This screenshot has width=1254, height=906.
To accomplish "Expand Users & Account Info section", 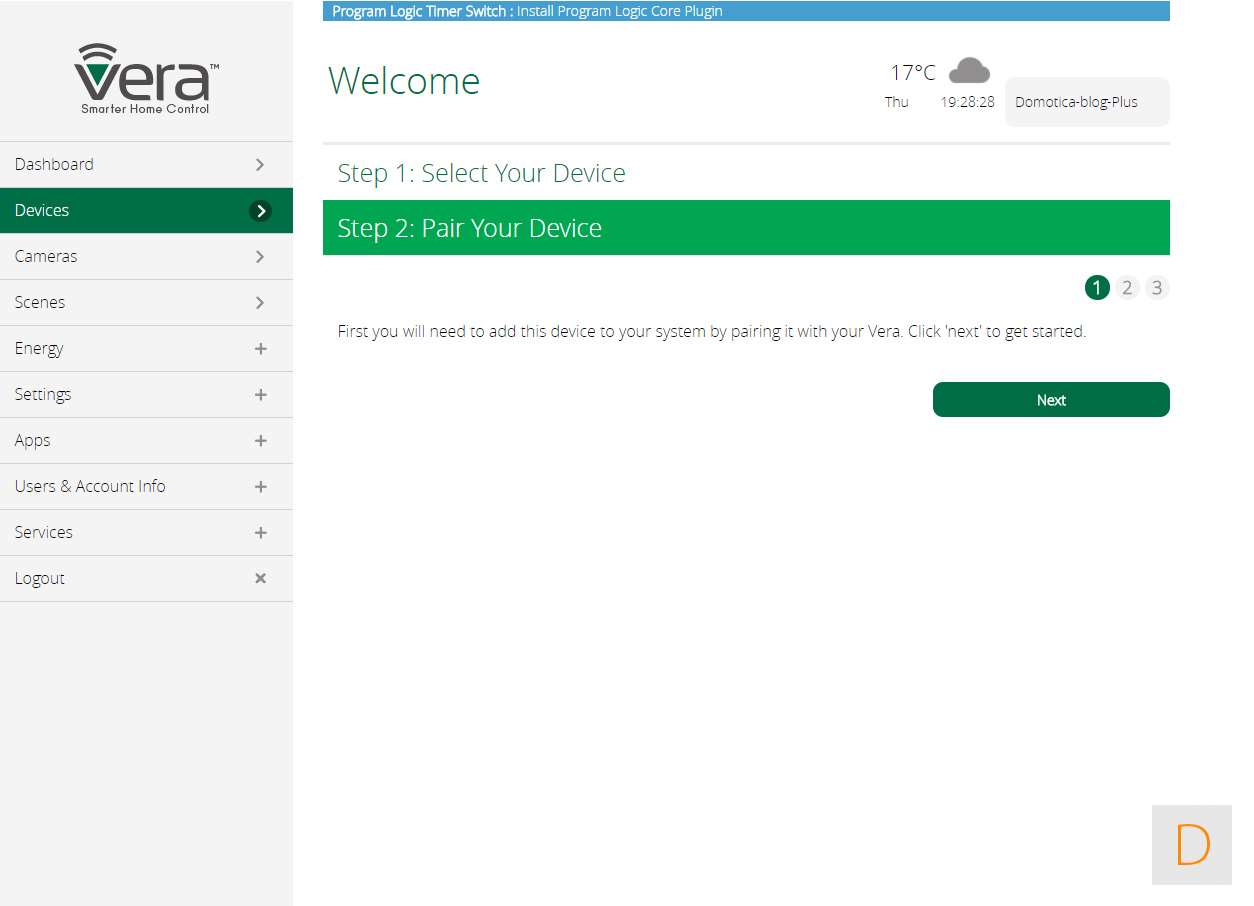I will coord(260,487).
